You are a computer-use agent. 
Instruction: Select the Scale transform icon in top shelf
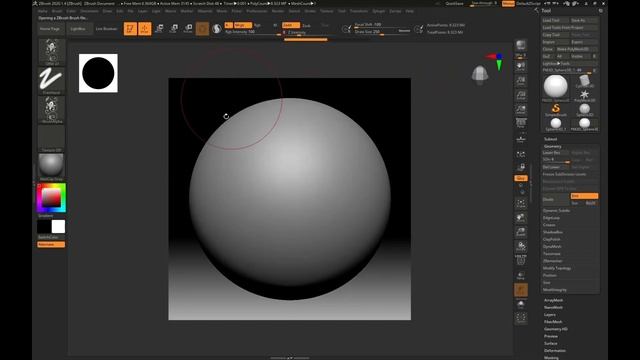[173, 29]
